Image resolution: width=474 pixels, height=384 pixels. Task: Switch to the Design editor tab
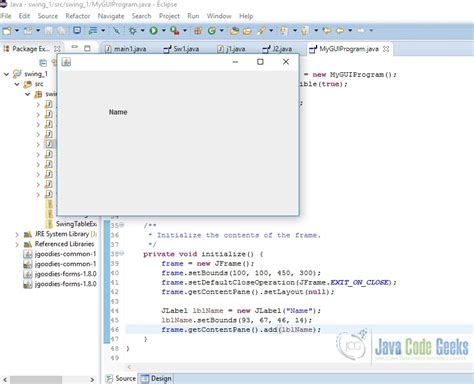tap(156, 379)
